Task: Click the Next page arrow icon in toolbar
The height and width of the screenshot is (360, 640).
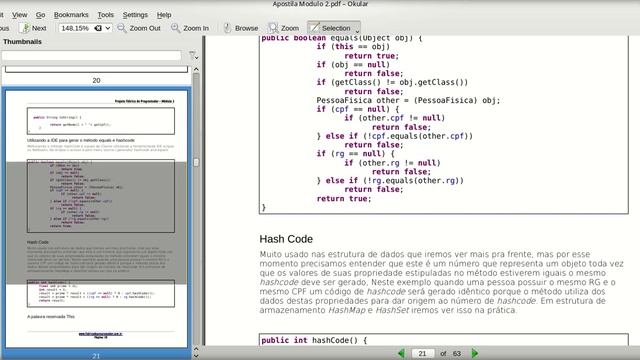Action: (x=25, y=28)
